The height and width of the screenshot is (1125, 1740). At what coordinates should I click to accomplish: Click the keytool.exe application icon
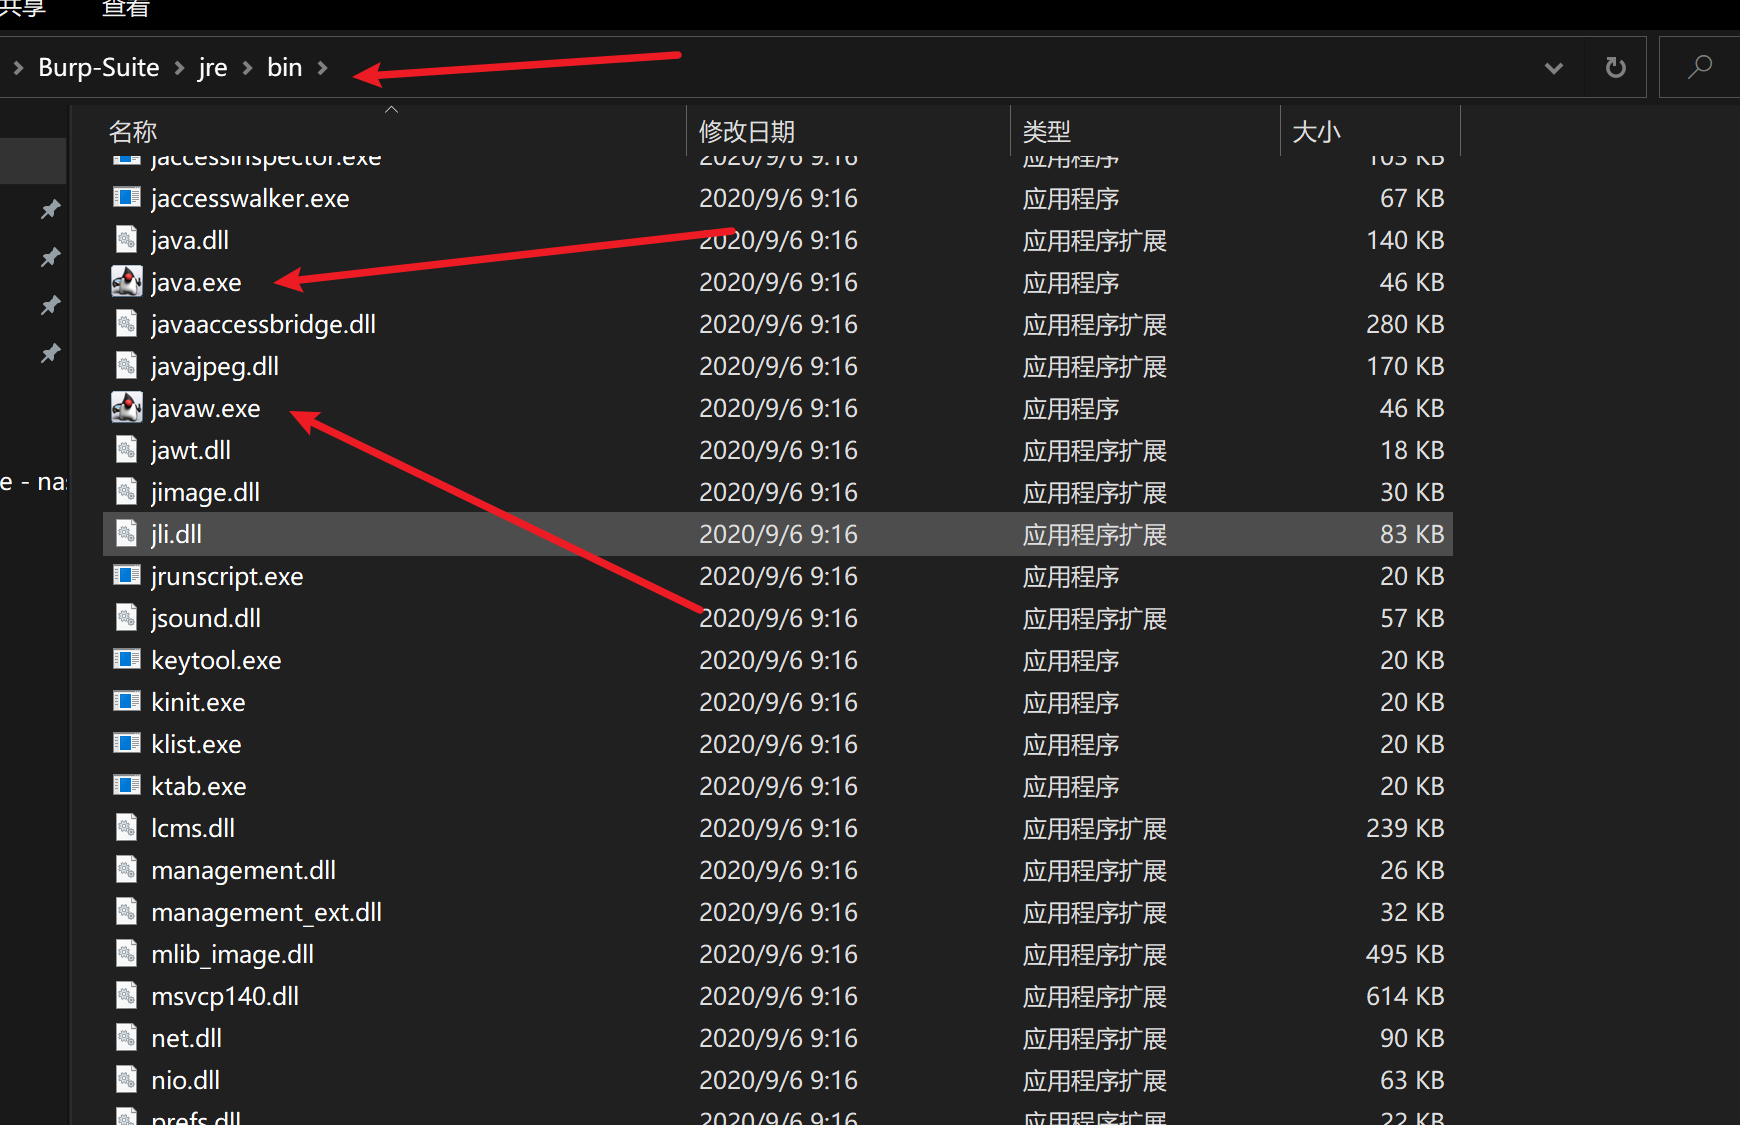pos(127,660)
